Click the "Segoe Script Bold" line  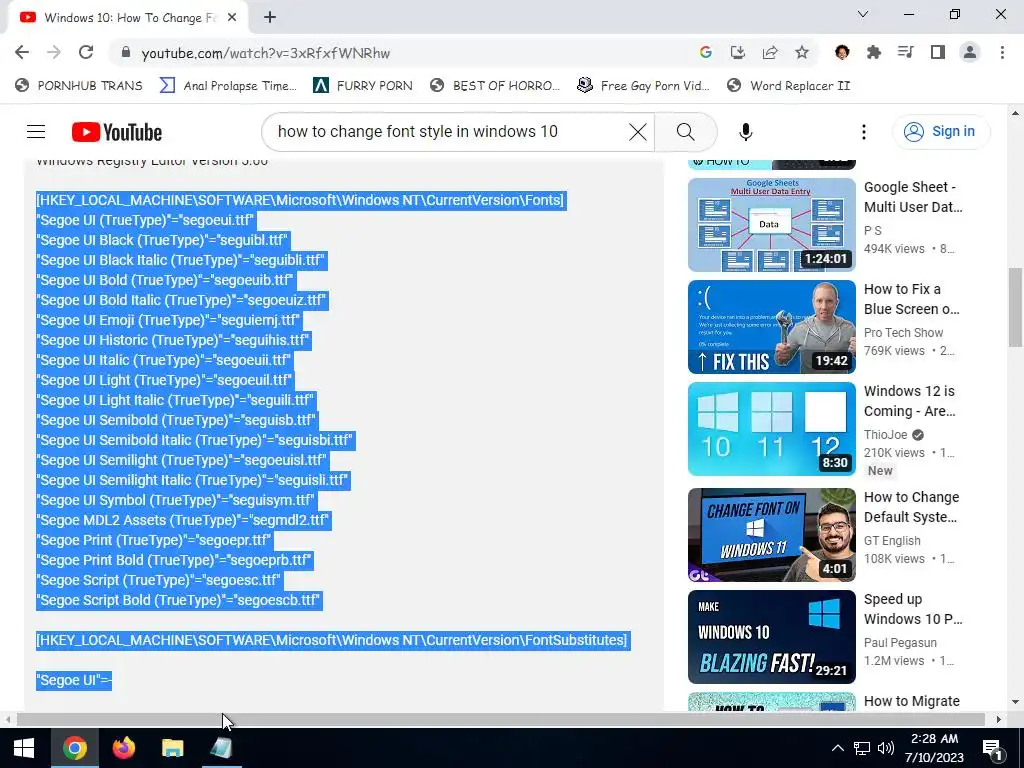tap(179, 600)
